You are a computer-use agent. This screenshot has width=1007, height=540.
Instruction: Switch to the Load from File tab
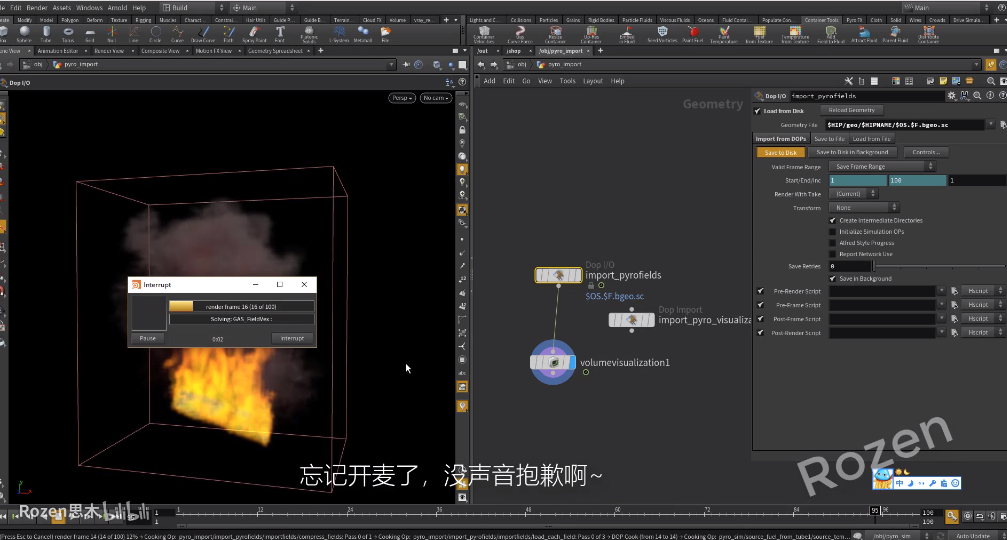tap(871, 139)
